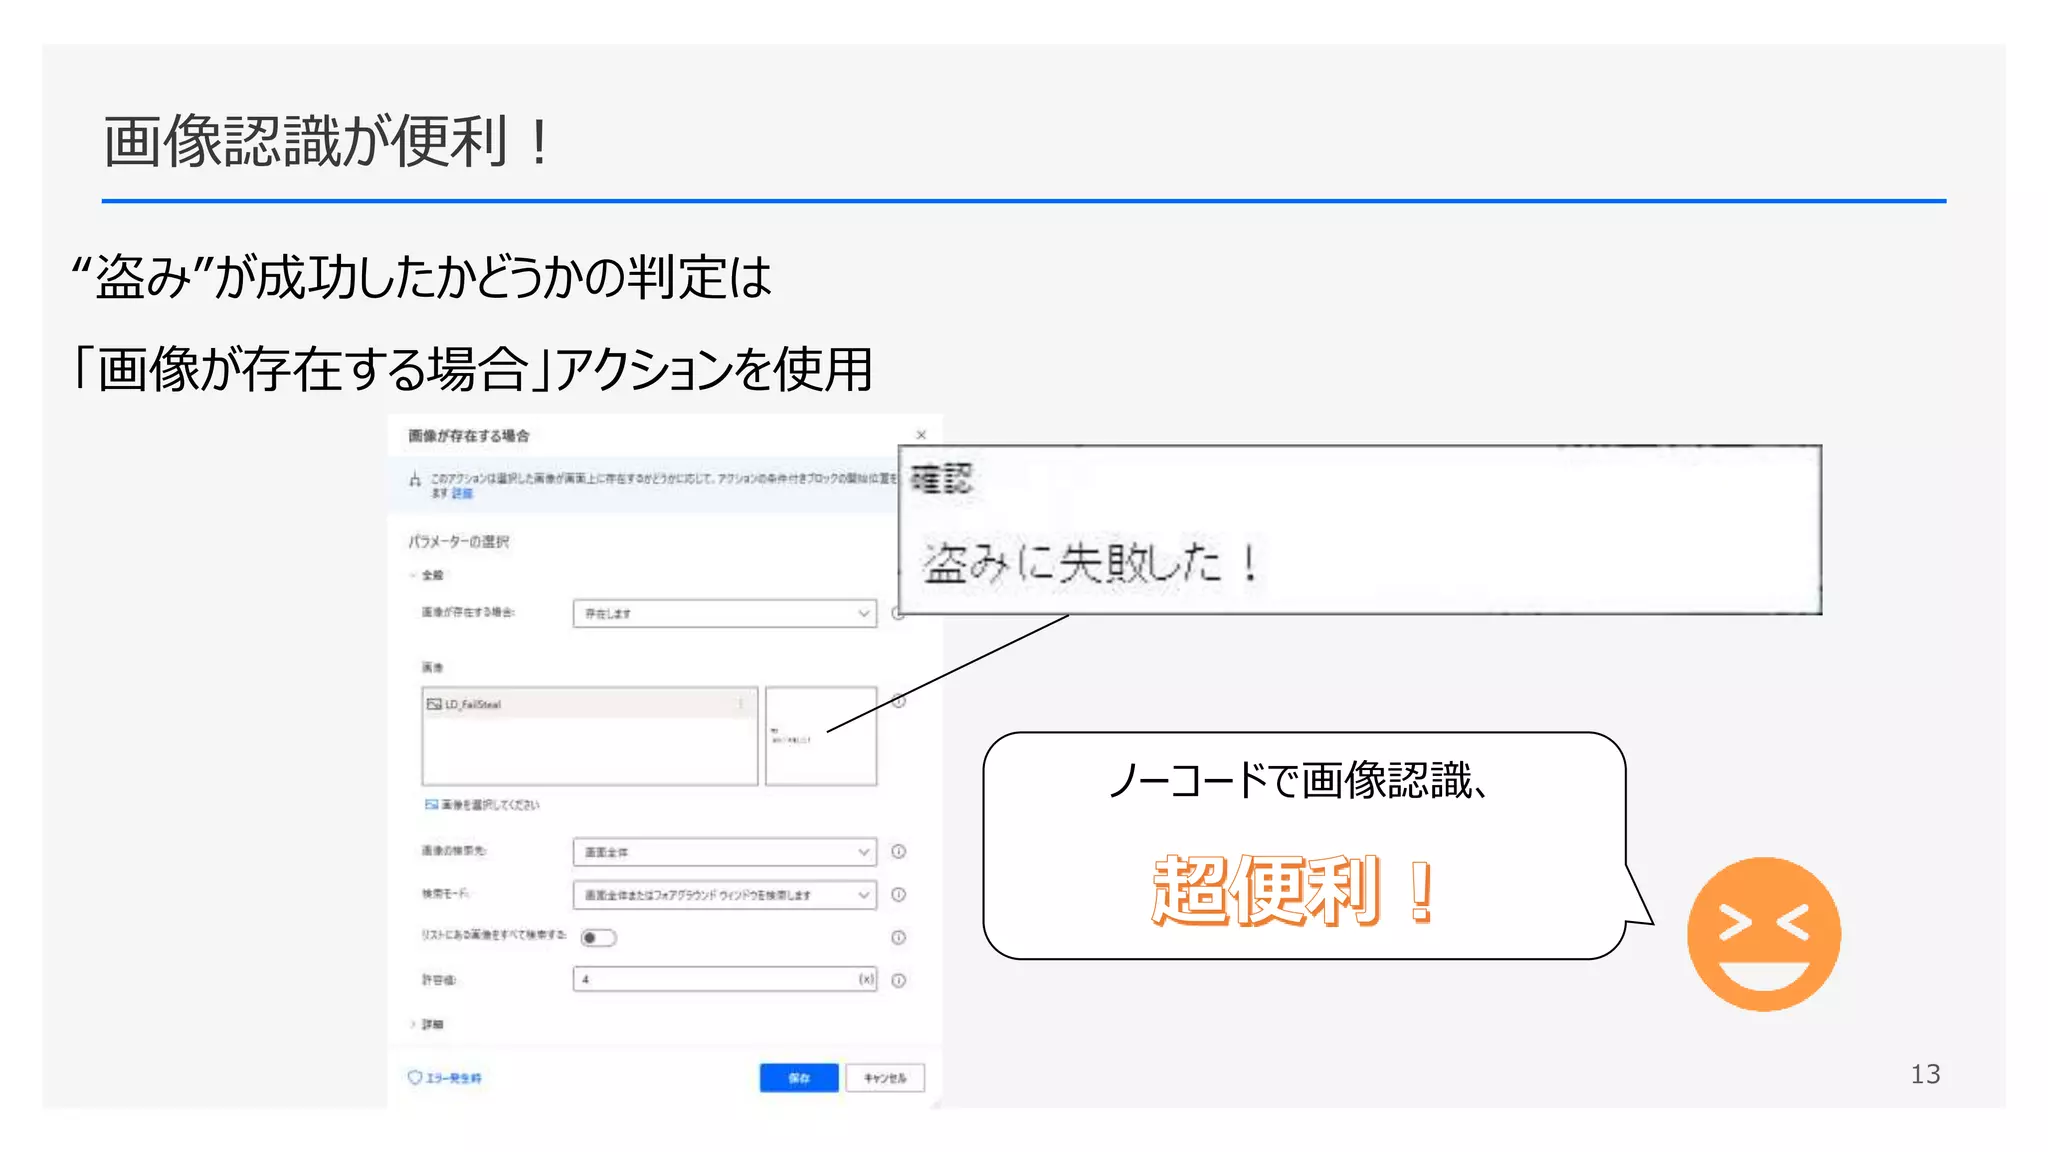The image size is (2048, 1152).
Task: Toggle the リストにある画像をすべて検索する switch
Action: (x=599, y=938)
